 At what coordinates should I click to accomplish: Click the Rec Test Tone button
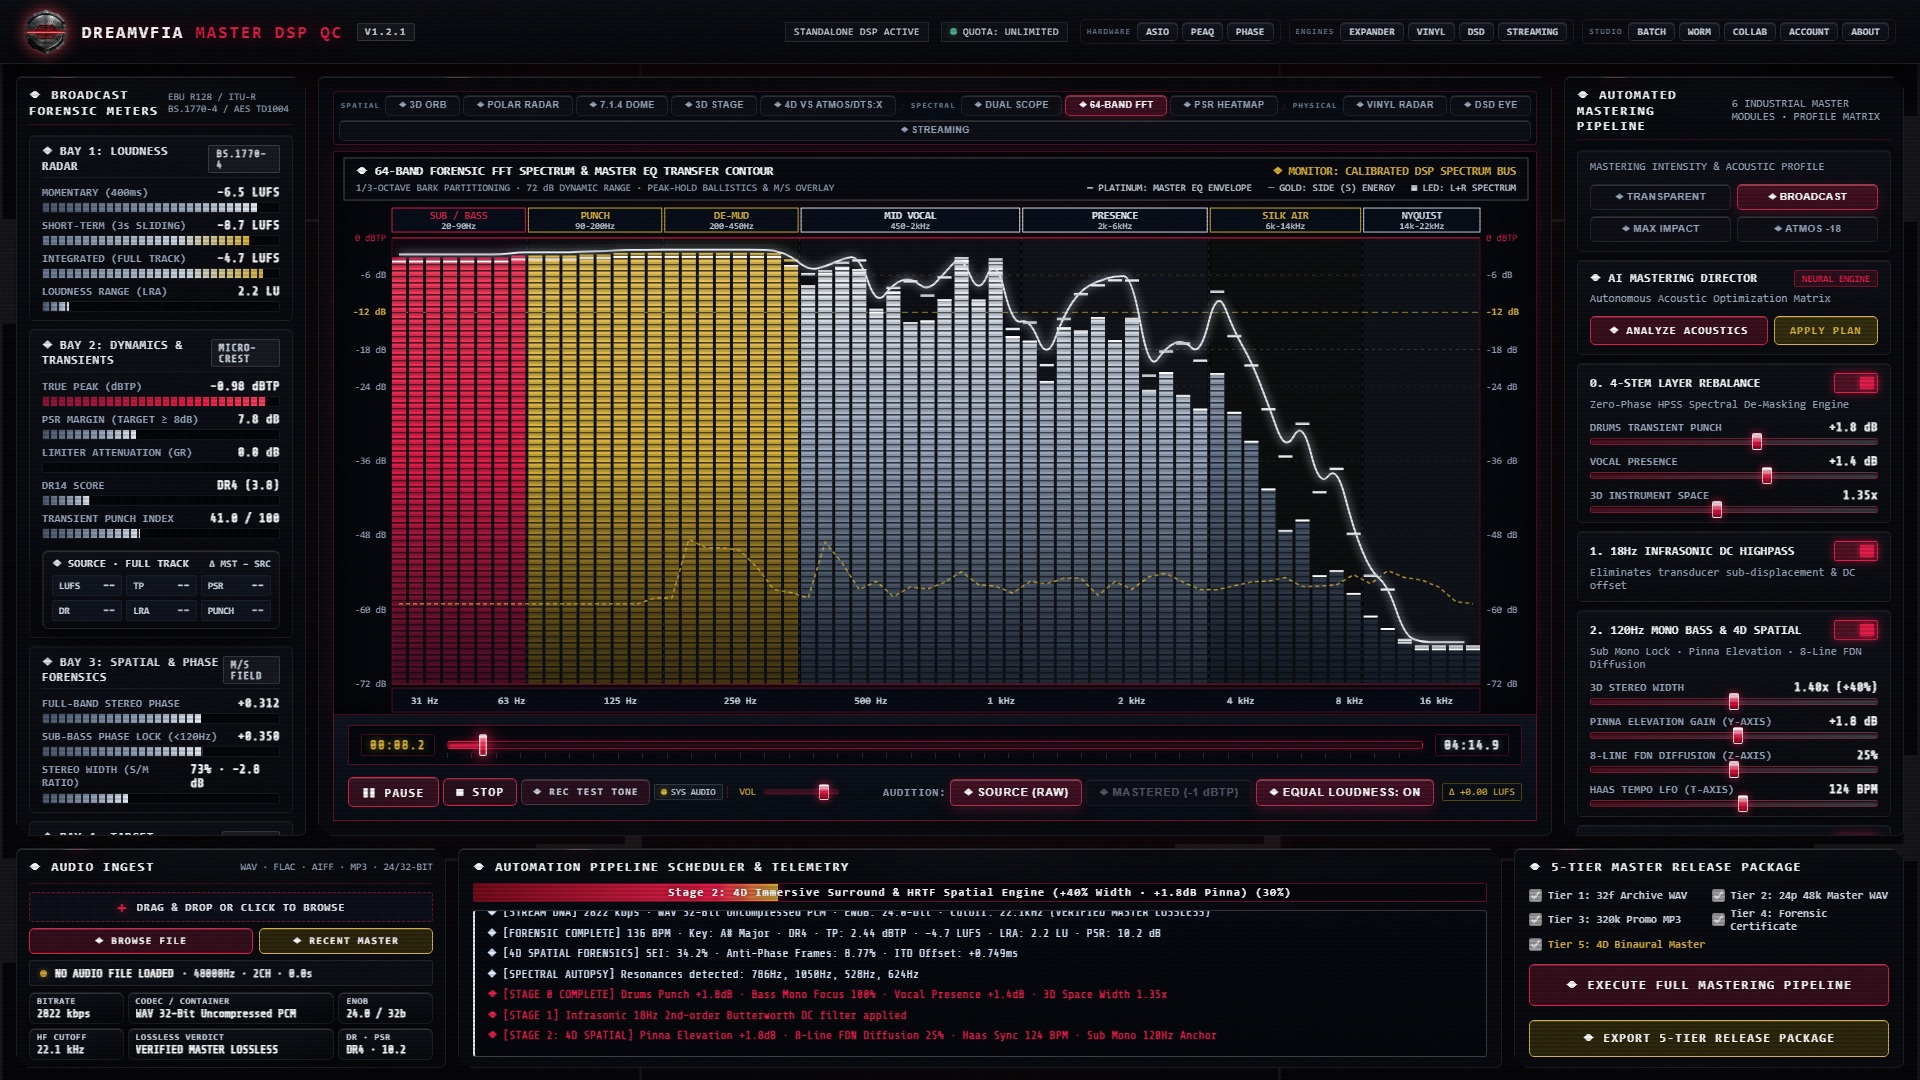586,792
